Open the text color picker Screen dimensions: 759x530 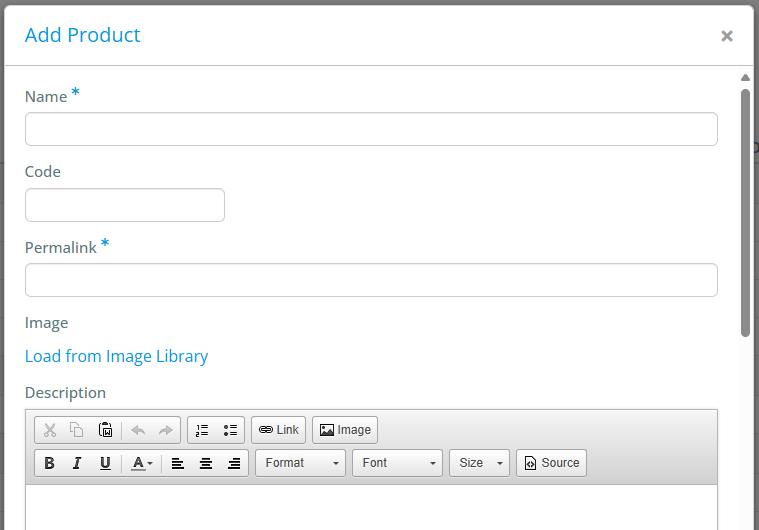click(142, 463)
